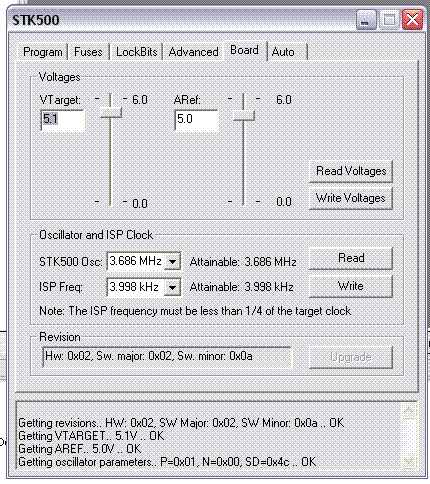Focus the ARef value input field
This screenshot has height=484, width=430.
point(196,120)
